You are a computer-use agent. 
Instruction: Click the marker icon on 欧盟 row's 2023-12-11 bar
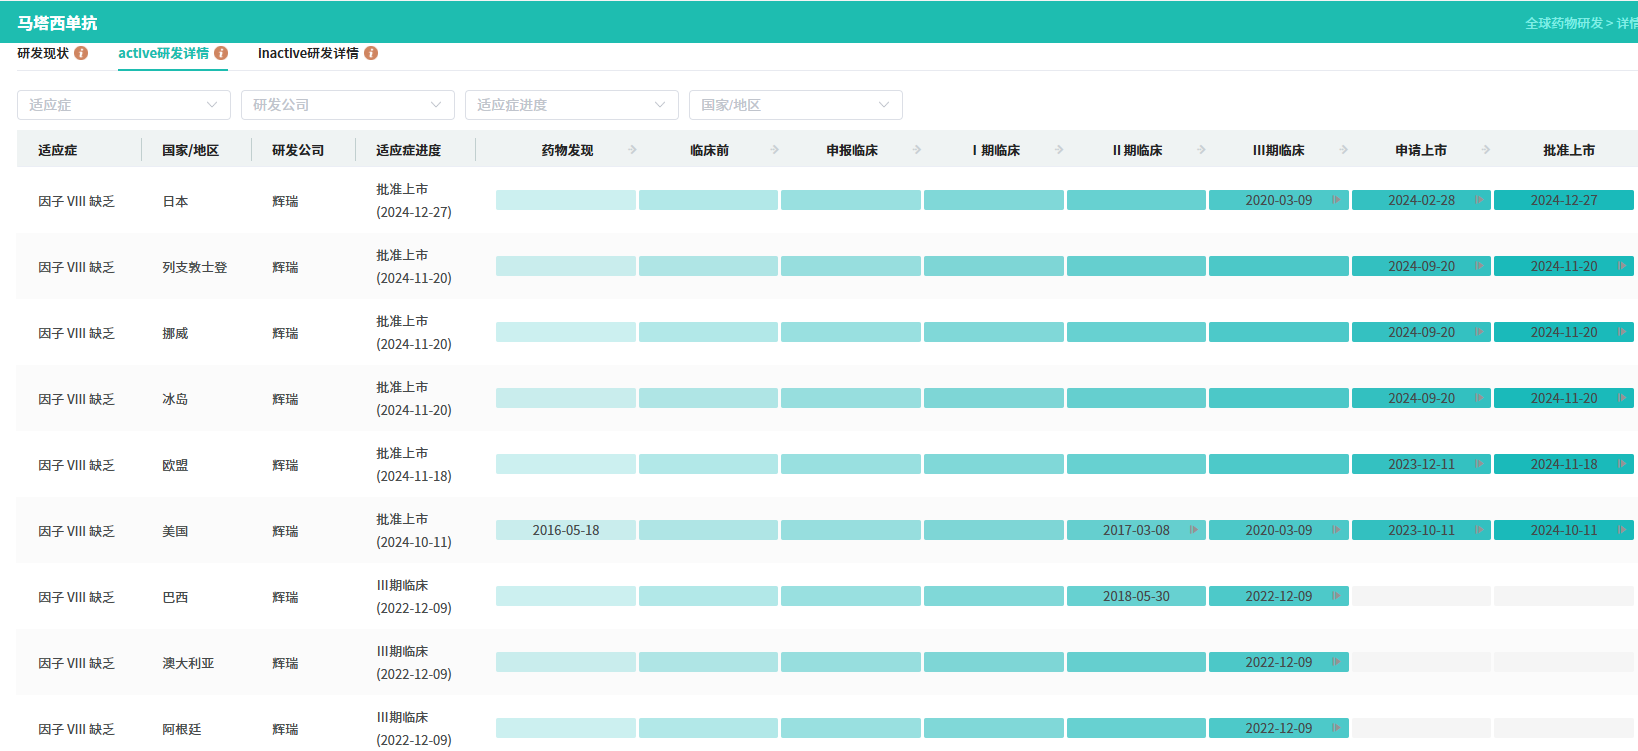(x=1478, y=464)
